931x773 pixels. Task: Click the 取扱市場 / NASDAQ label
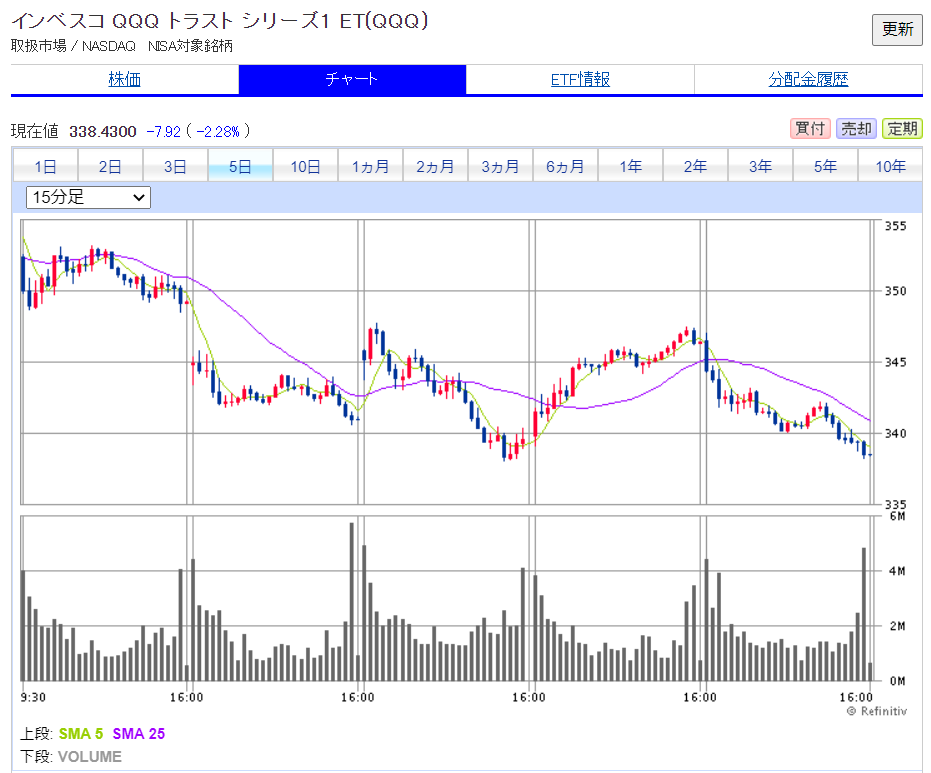(x=73, y=46)
